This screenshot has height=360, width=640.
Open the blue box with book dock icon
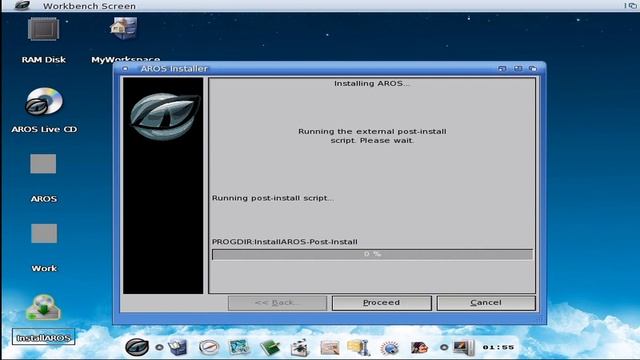178,347
